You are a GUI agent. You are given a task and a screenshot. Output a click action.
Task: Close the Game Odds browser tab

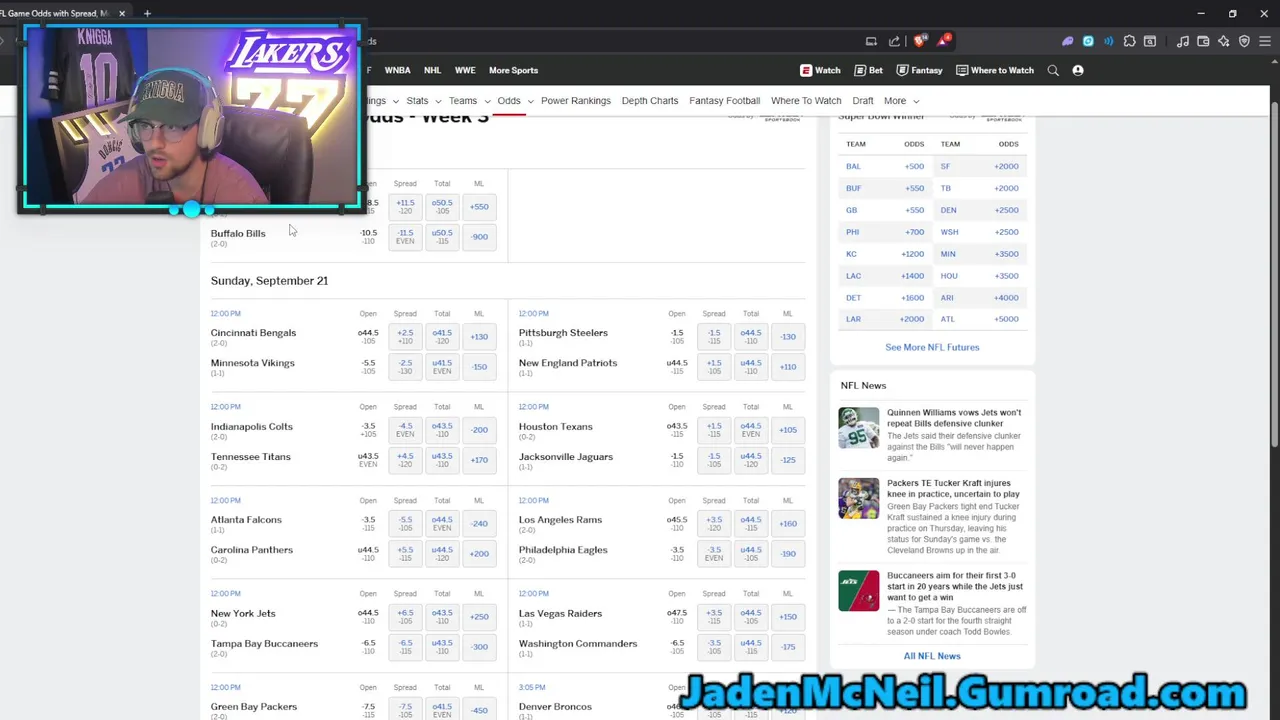[x=122, y=13]
